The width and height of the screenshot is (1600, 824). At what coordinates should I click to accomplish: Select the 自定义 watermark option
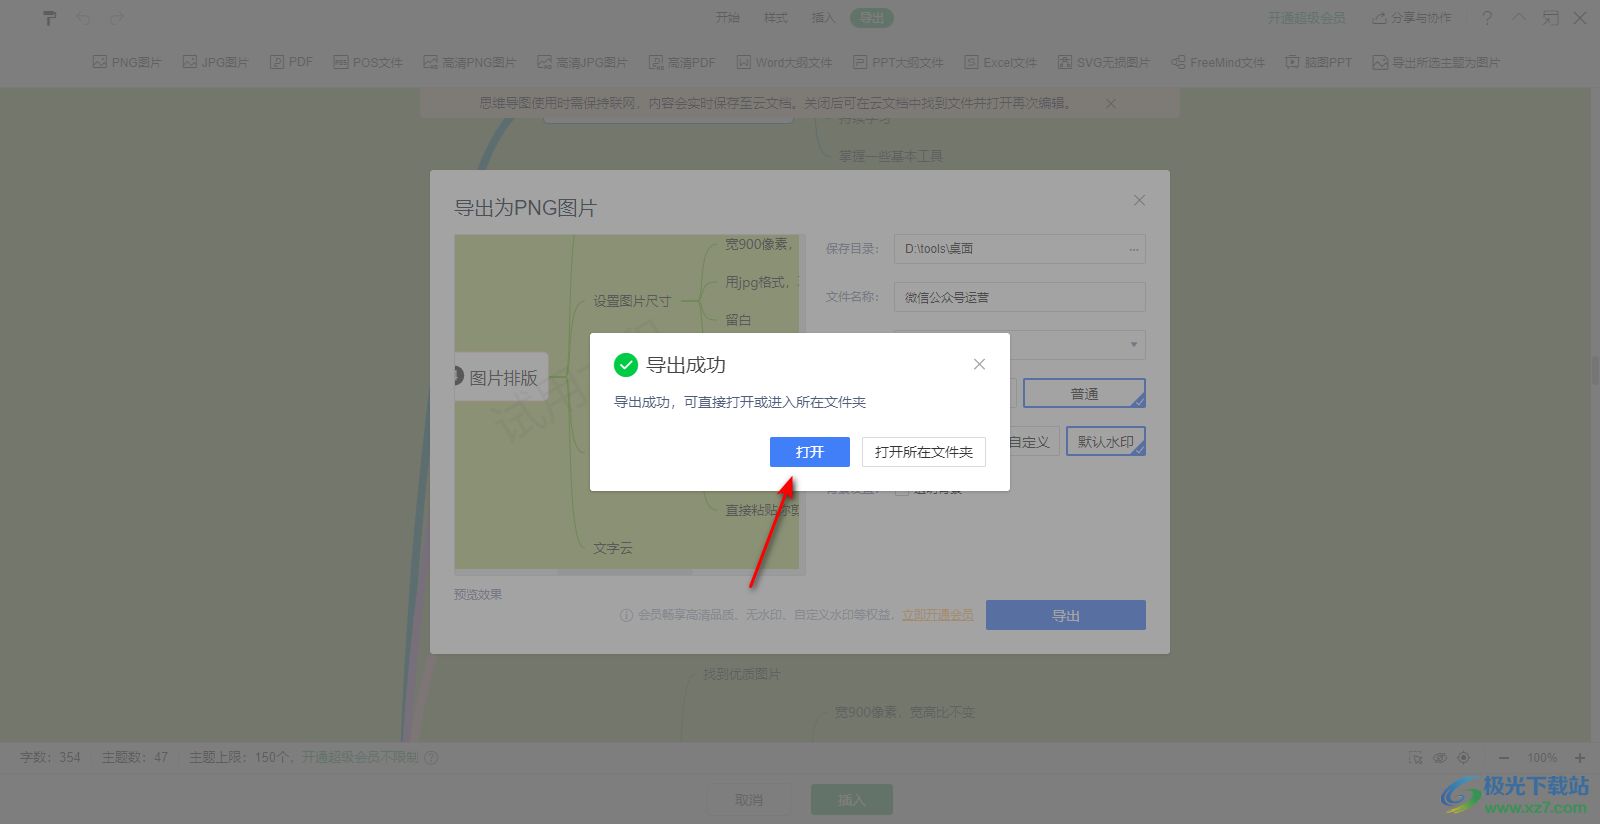[x=1032, y=441]
